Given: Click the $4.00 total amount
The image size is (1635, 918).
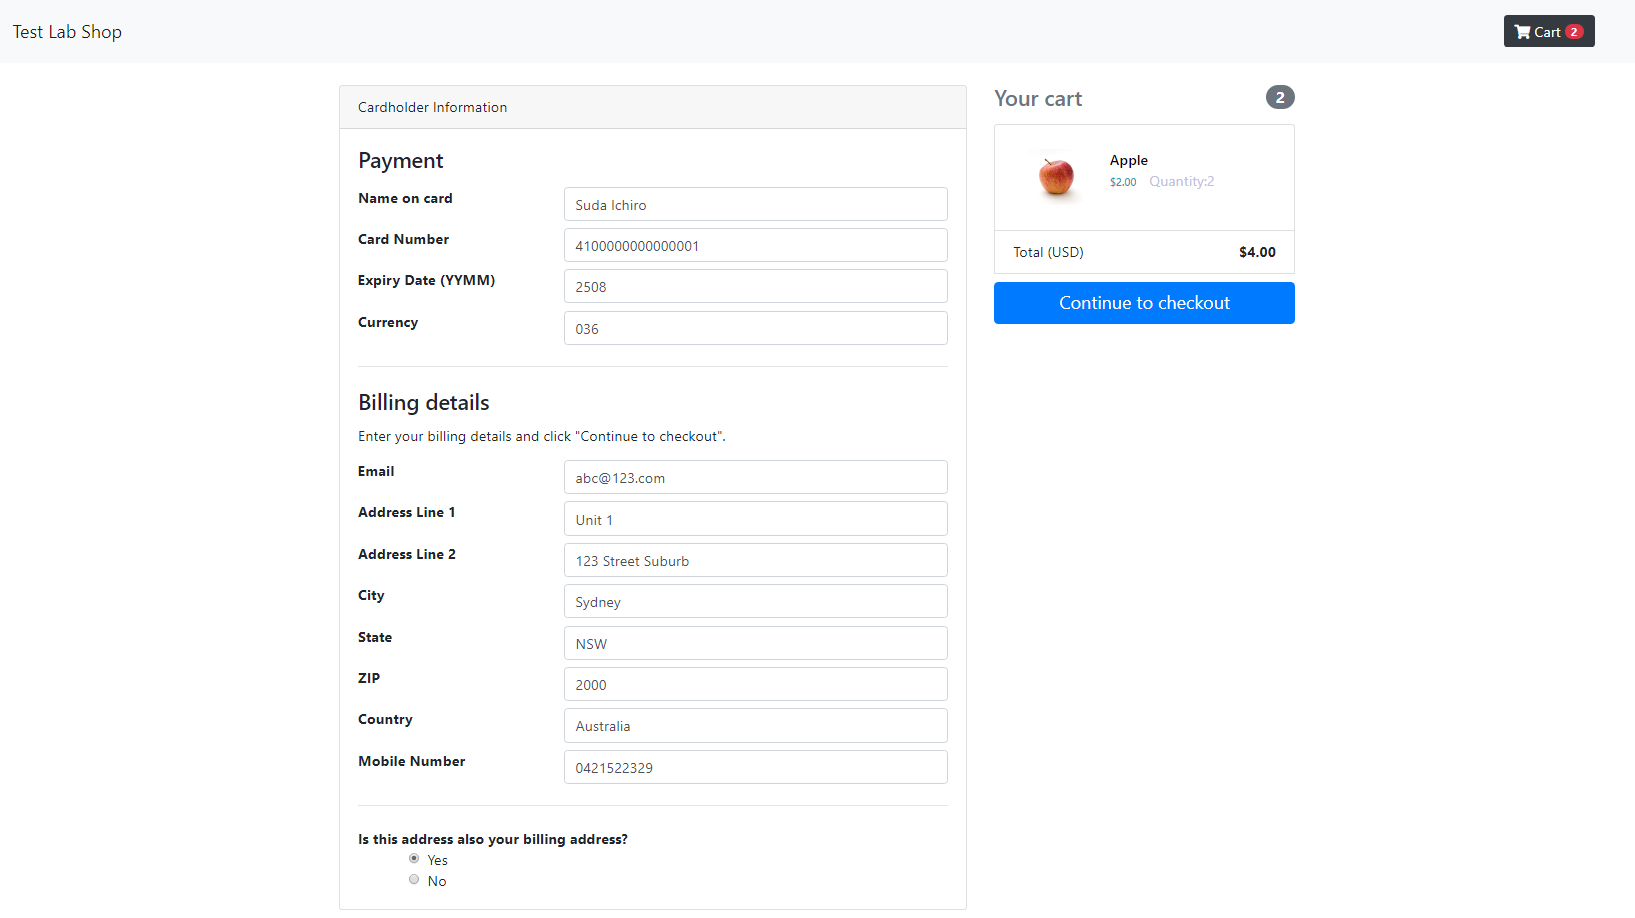Looking at the screenshot, I should [x=1257, y=252].
